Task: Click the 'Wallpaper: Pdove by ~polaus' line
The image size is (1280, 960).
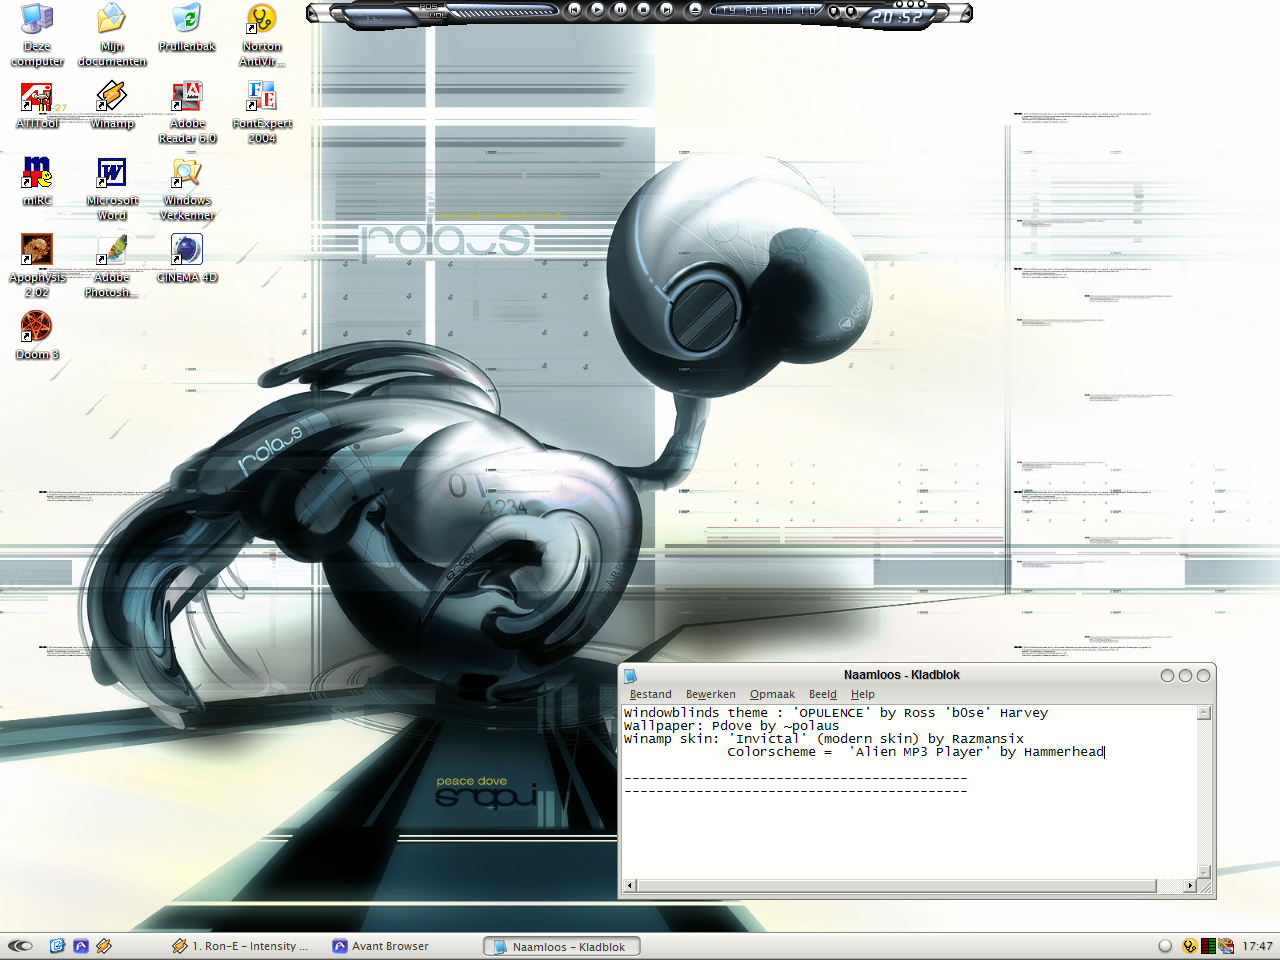Action: pyautogui.click(x=731, y=726)
